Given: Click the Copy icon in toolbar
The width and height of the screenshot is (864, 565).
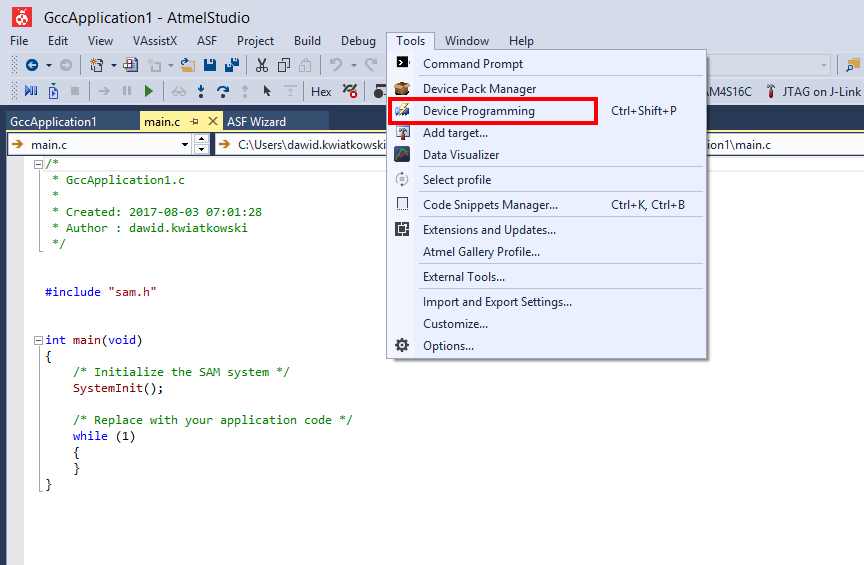Looking at the screenshot, I should point(284,65).
